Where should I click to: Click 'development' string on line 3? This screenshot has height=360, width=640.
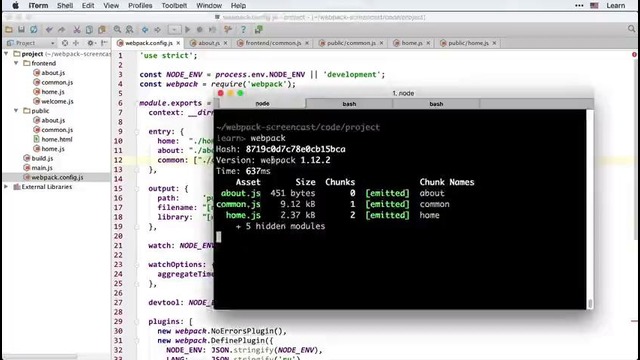[x=352, y=74]
